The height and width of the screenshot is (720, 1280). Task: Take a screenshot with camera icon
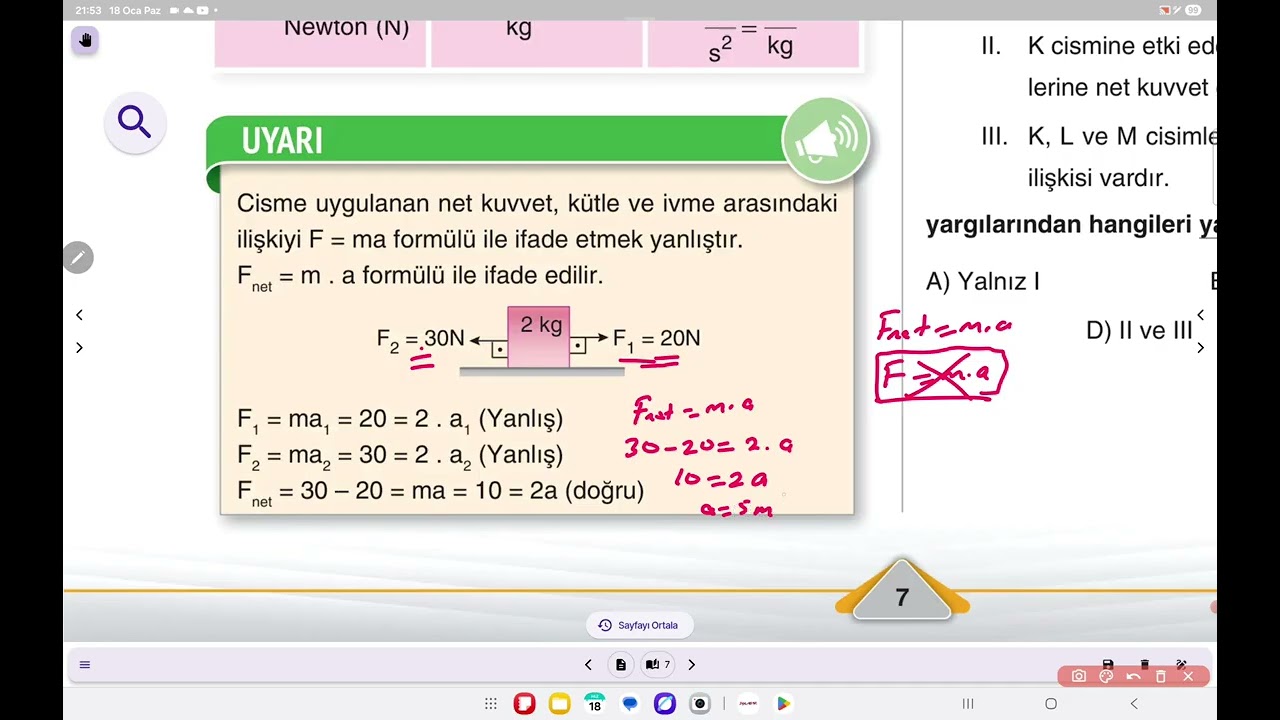pos(1079,676)
